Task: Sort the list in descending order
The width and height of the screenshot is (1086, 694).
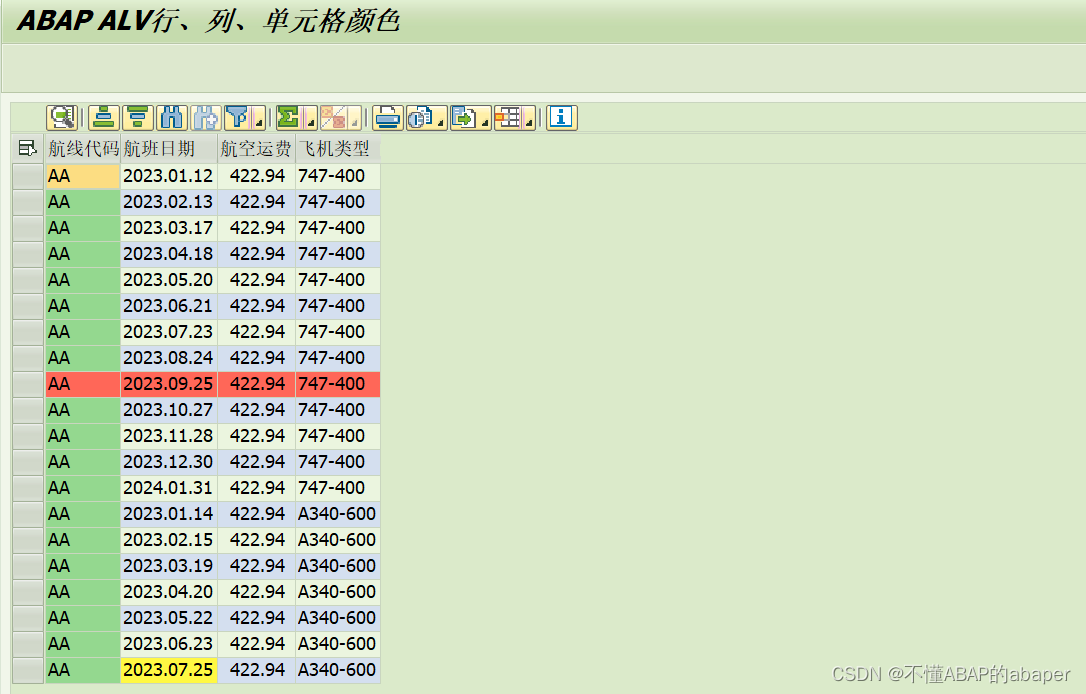Action: tap(136, 118)
